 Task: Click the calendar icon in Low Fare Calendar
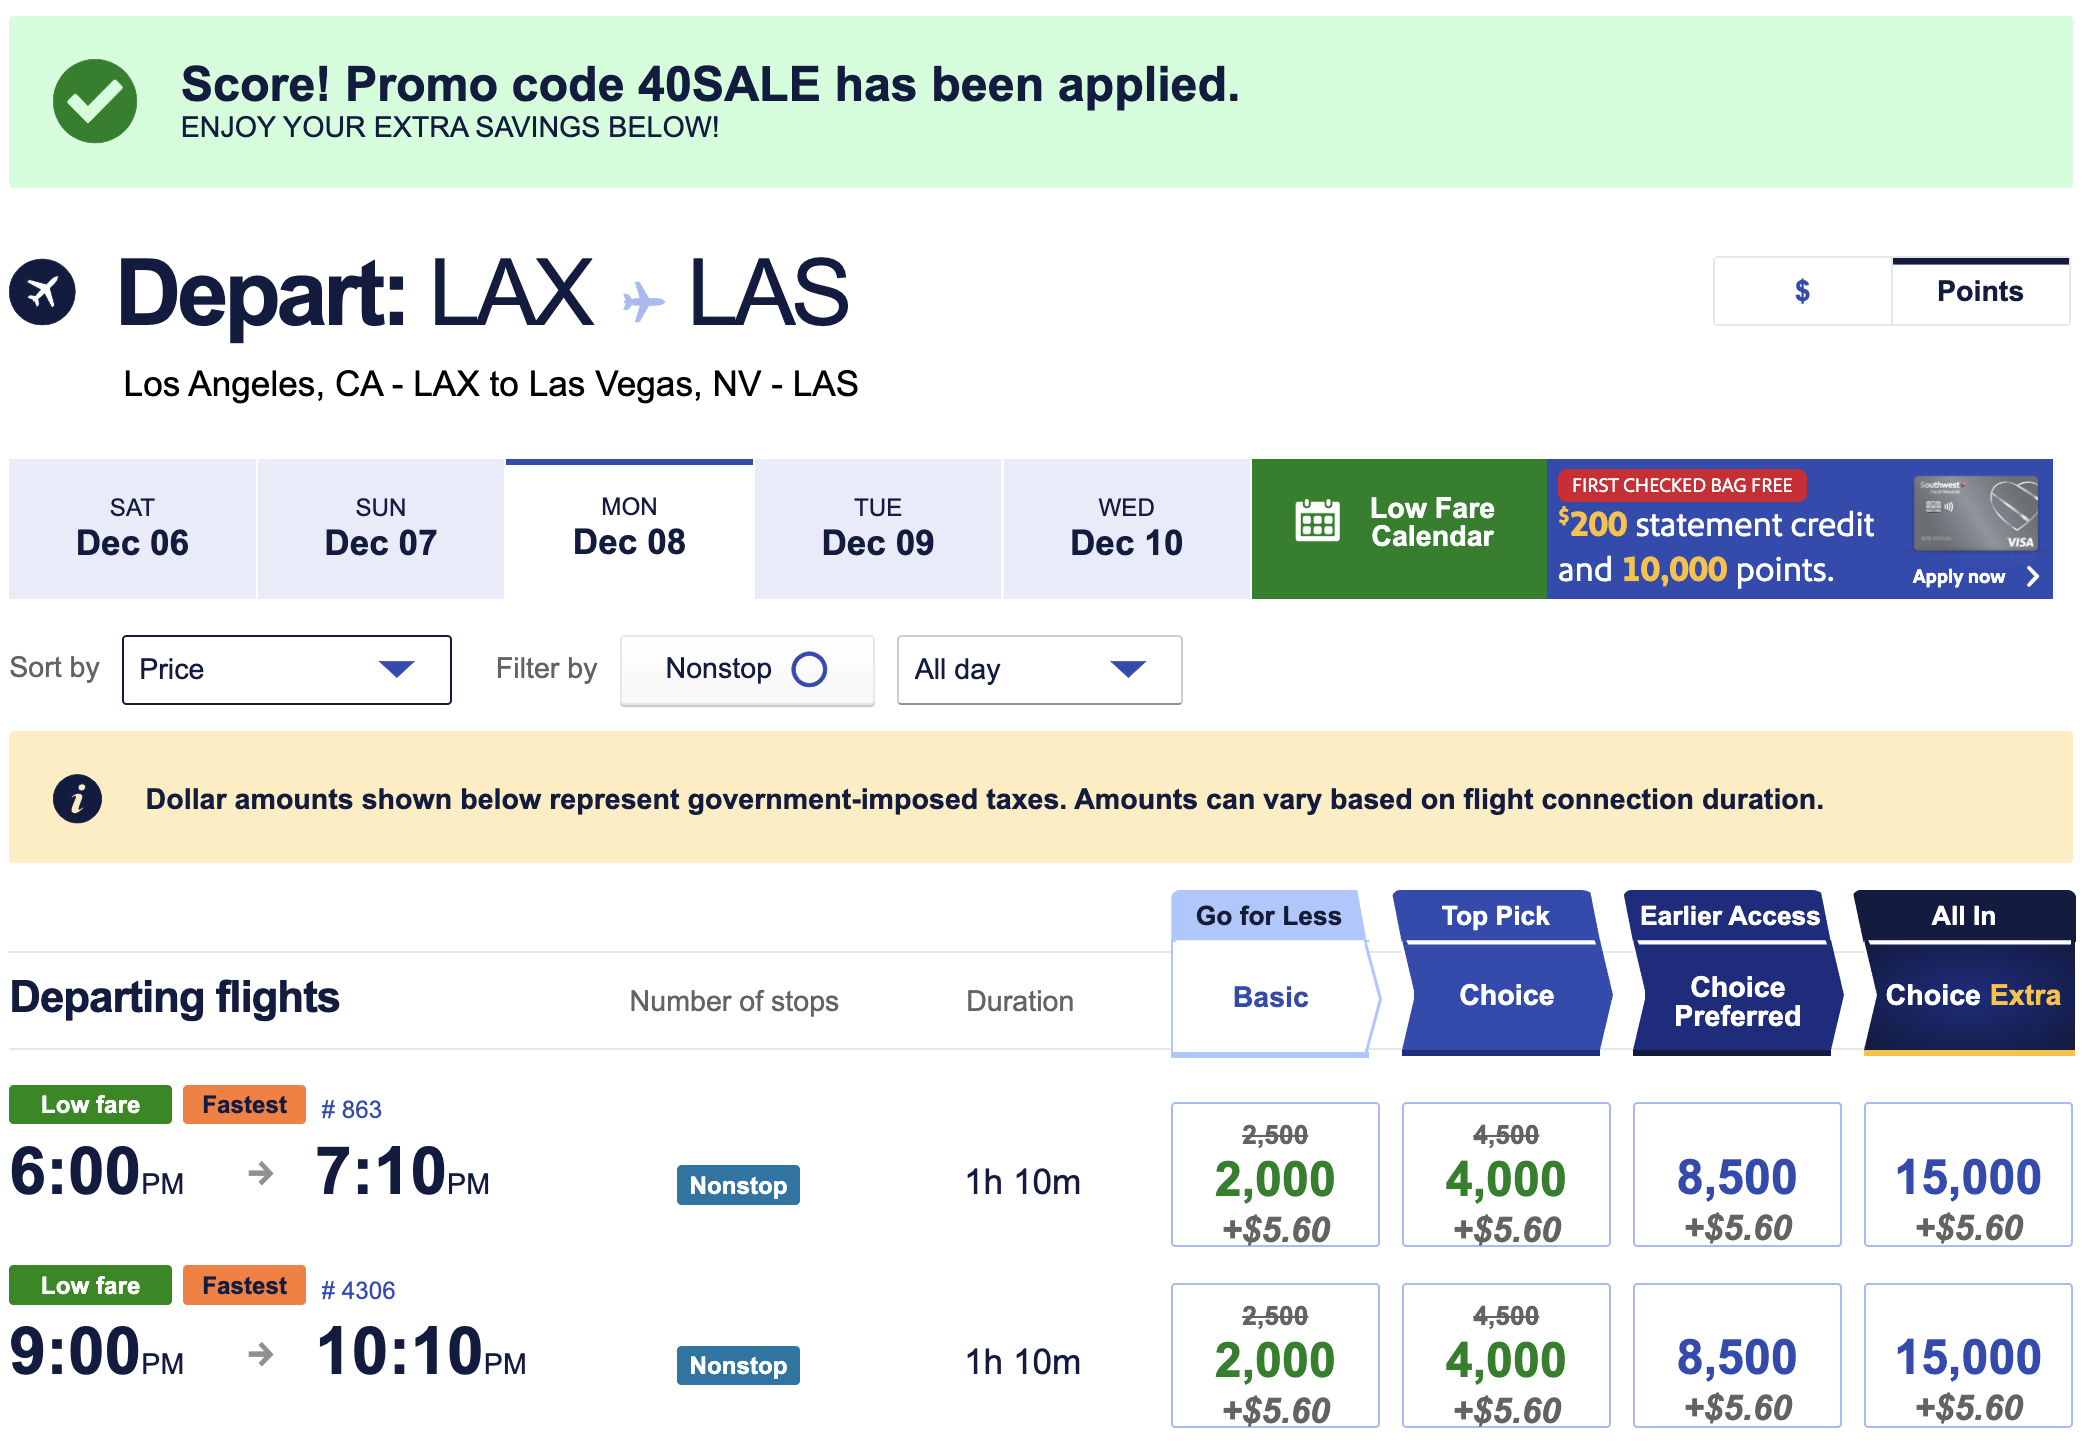(x=1317, y=521)
